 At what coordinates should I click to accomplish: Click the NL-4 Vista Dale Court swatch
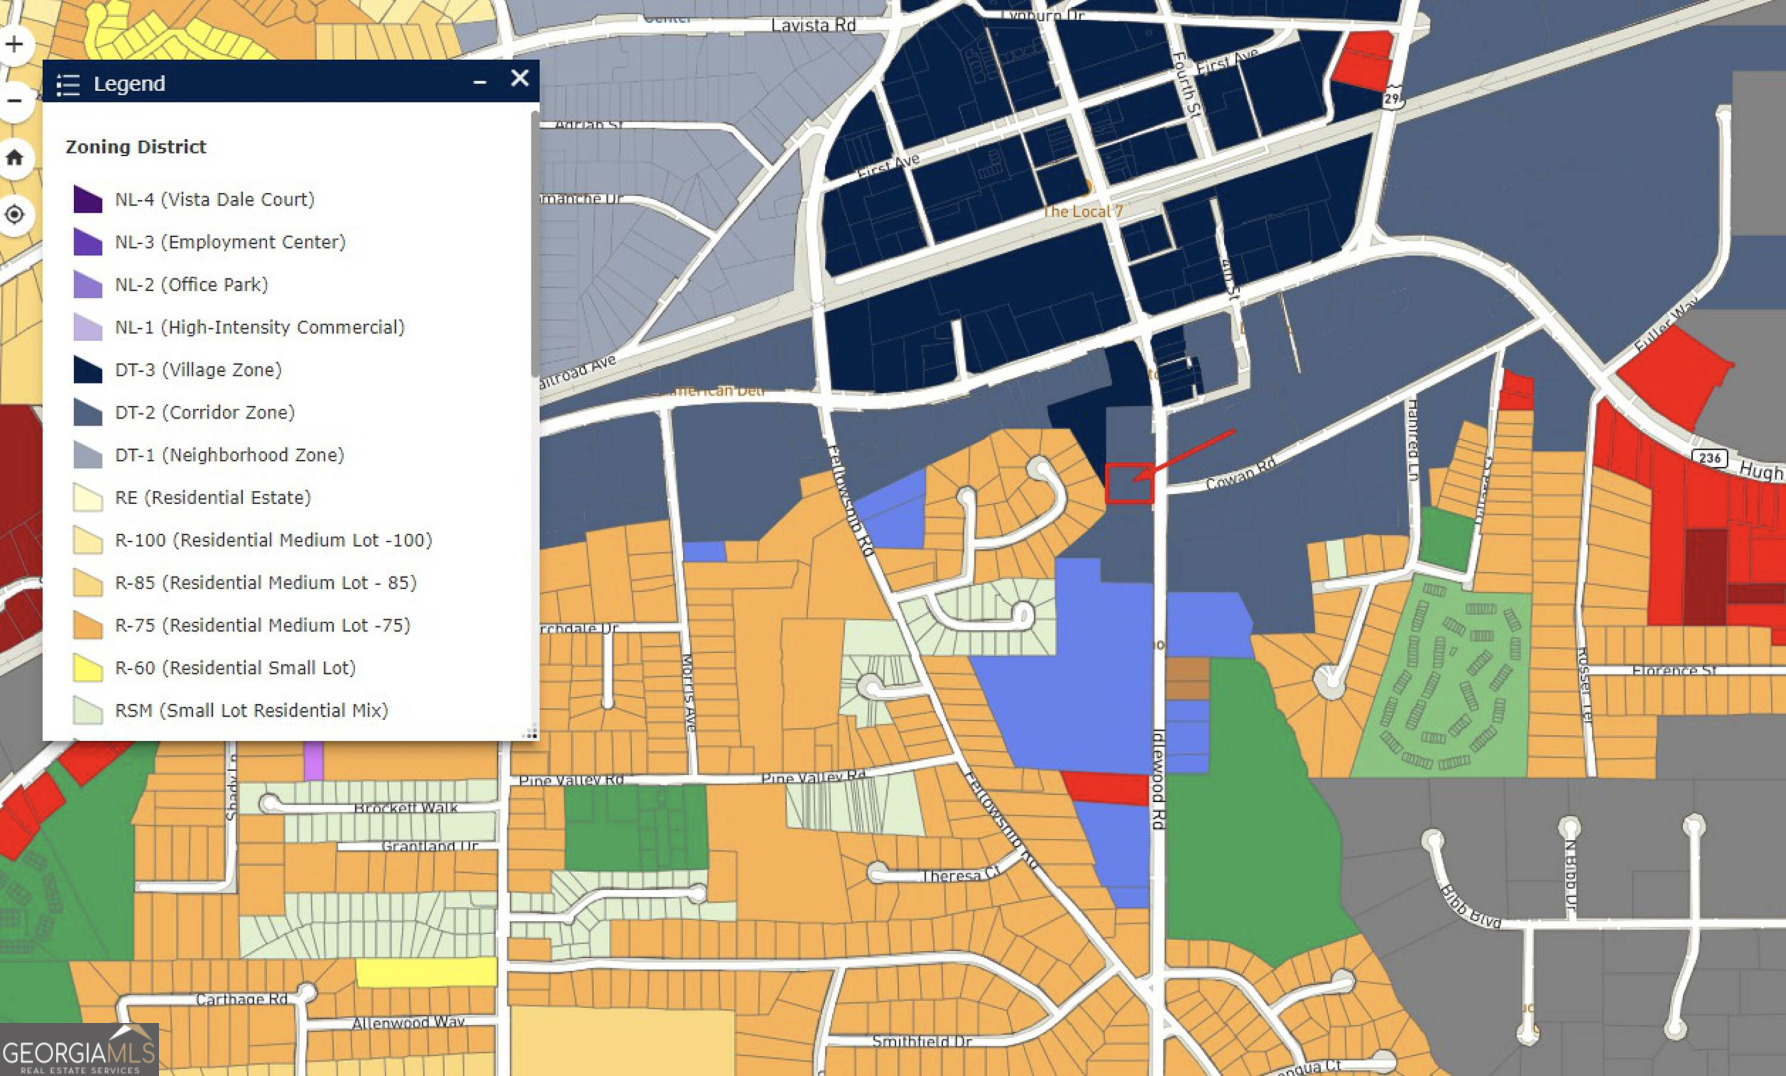click(88, 199)
